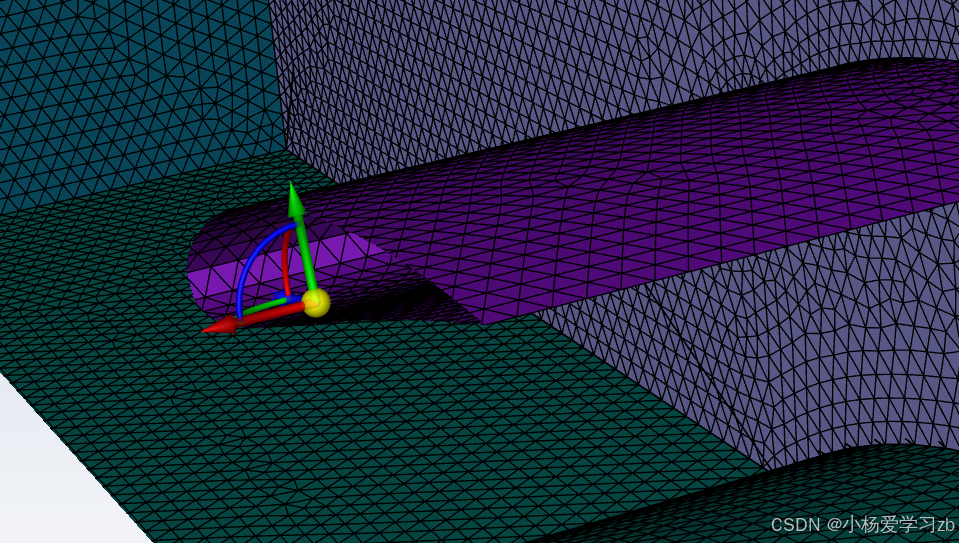Screen dimensions: 959x543
Task: Select the yellow origin sphere of the gizmo
Action: coord(316,302)
